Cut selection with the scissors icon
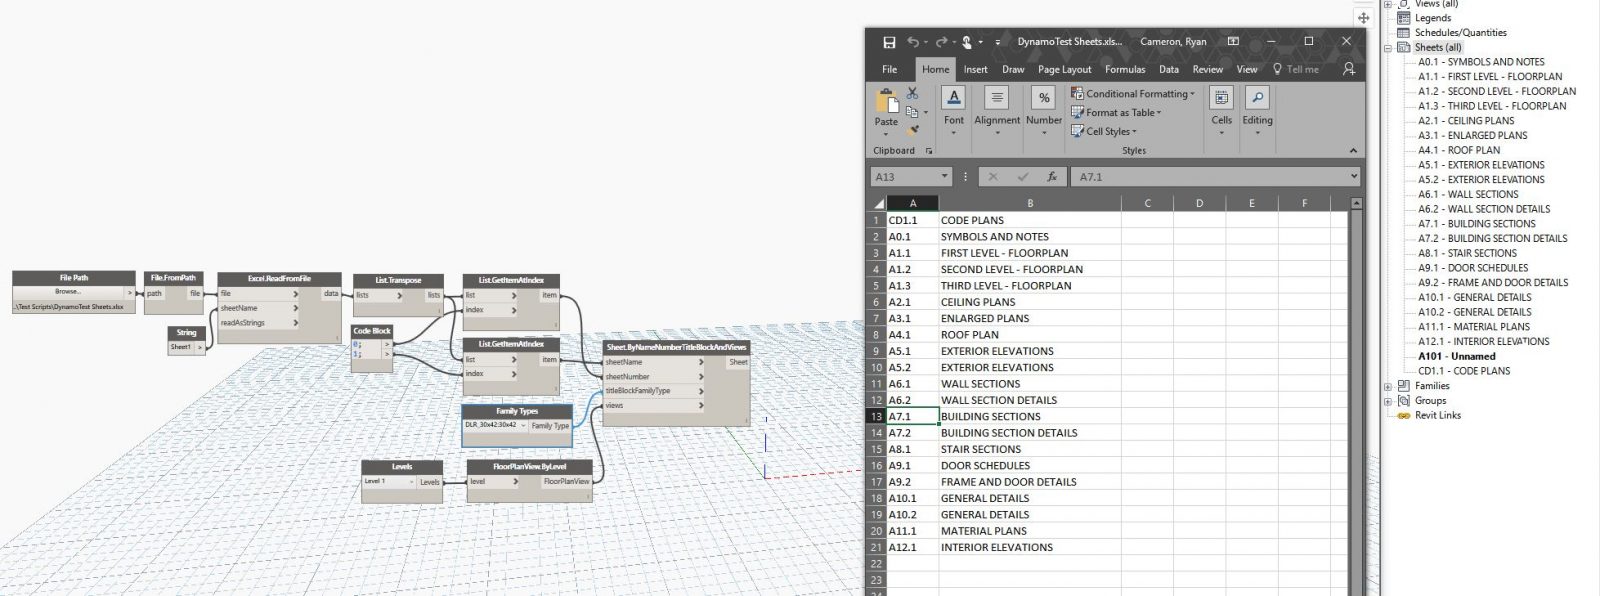Image resolution: width=1600 pixels, height=596 pixels. pyautogui.click(x=912, y=93)
